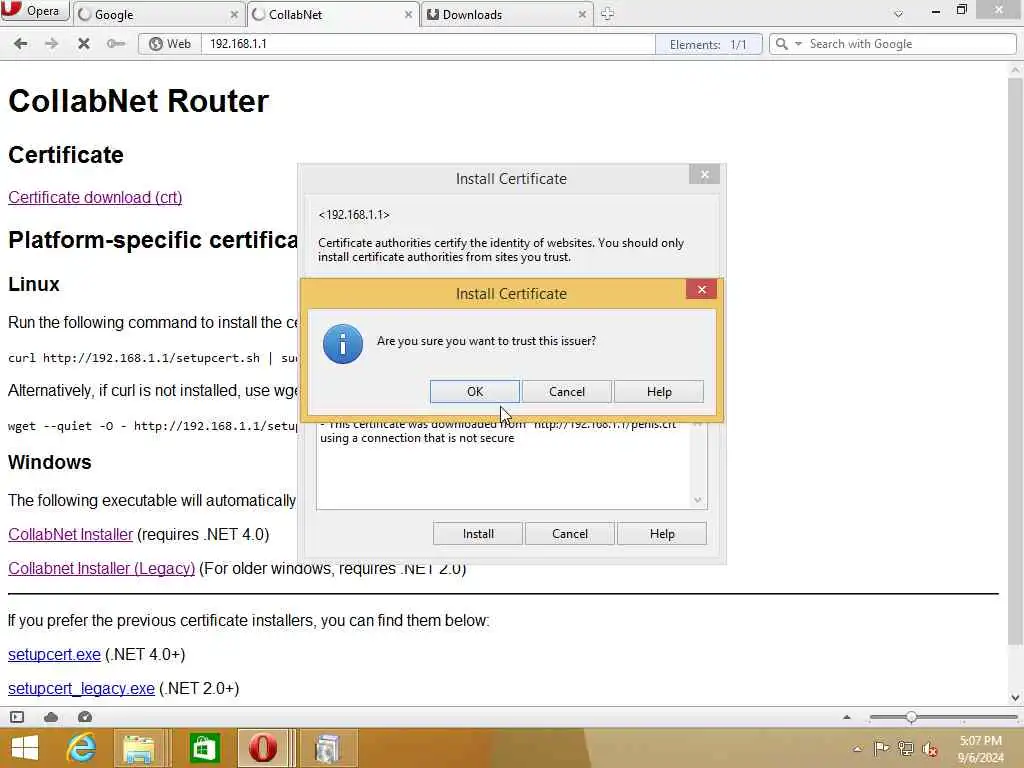Image resolution: width=1024 pixels, height=768 pixels.
Task: Open Opera Link cloud icon
Action: (x=51, y=717)
